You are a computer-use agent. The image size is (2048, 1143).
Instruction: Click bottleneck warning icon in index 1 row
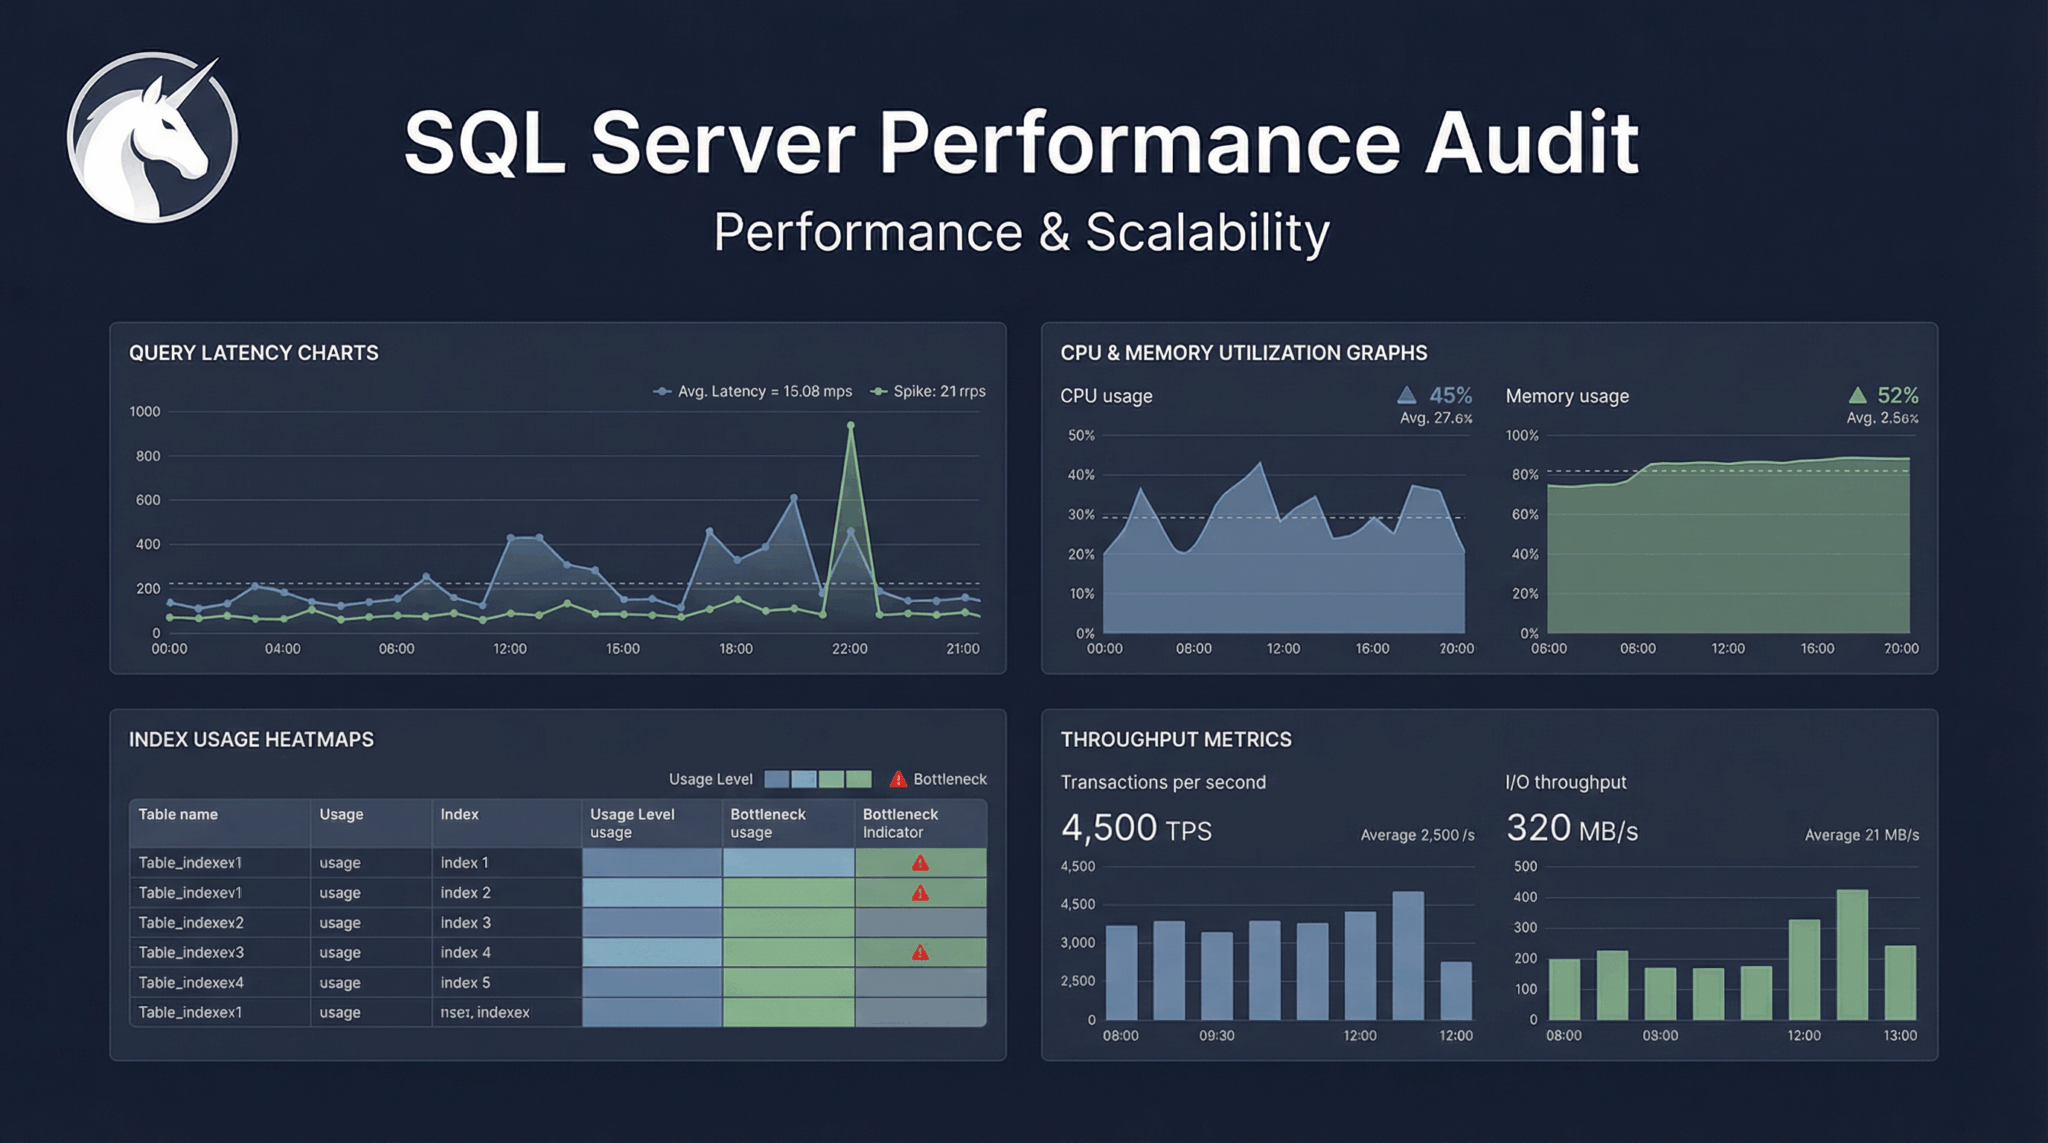click(x=920, y=863)
